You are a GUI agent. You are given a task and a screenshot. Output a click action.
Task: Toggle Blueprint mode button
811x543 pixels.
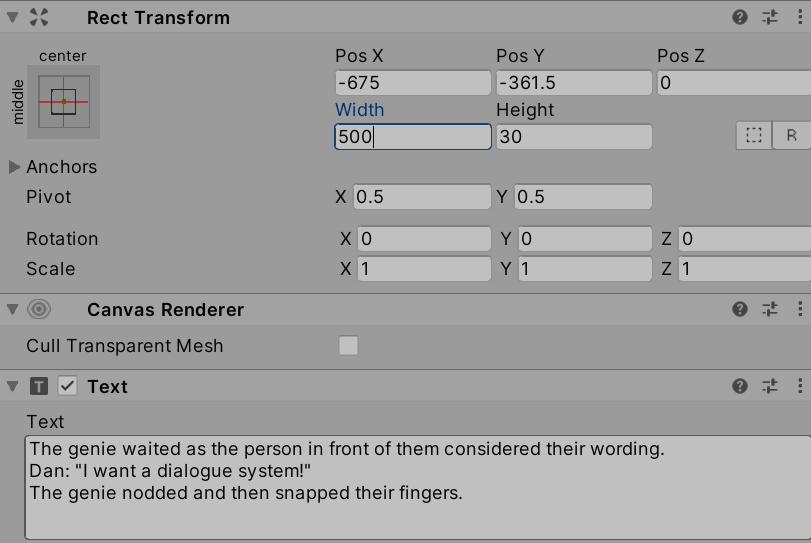[x=754, y=135]
